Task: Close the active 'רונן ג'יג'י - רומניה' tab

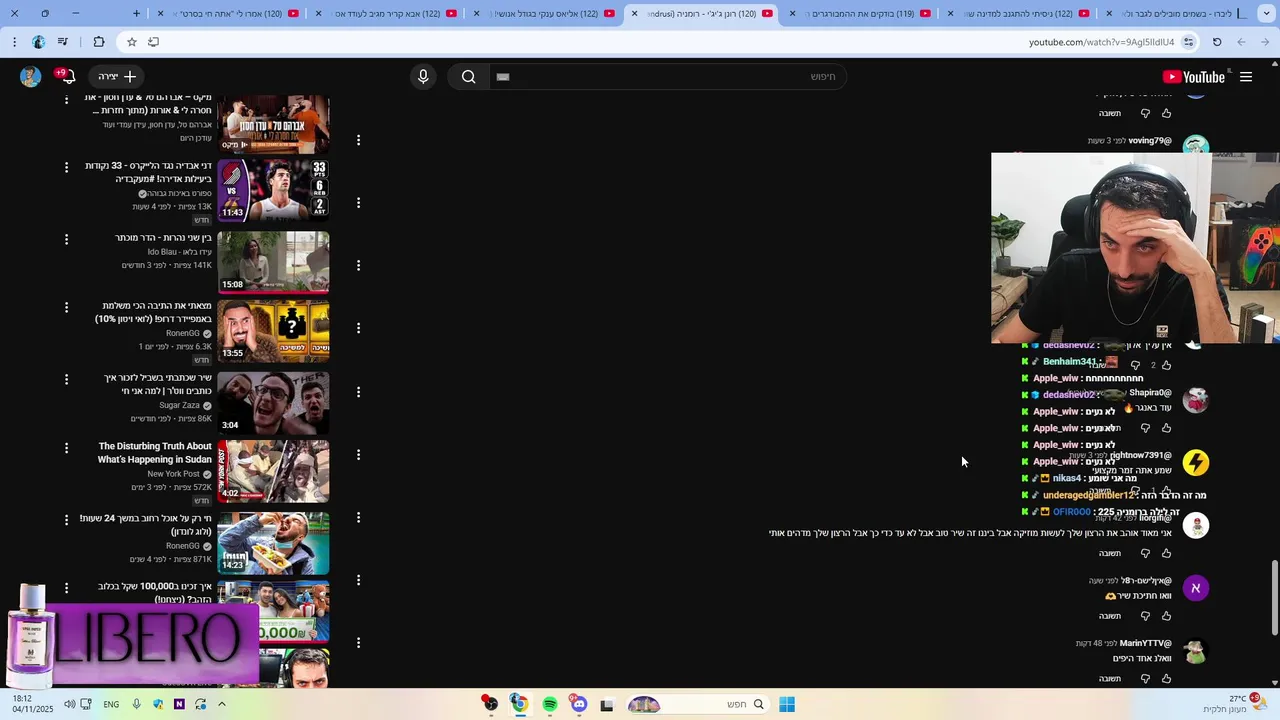Action: 634,14
